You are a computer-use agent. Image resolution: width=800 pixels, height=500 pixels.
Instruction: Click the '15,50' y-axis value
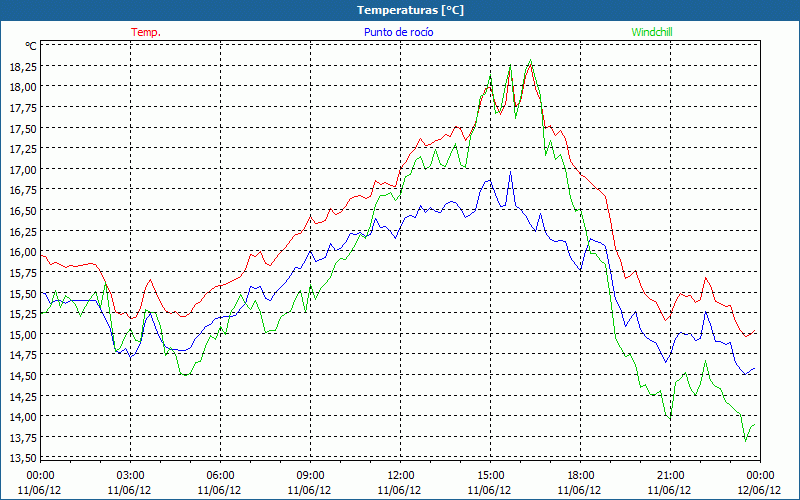(x=23, y=293)
